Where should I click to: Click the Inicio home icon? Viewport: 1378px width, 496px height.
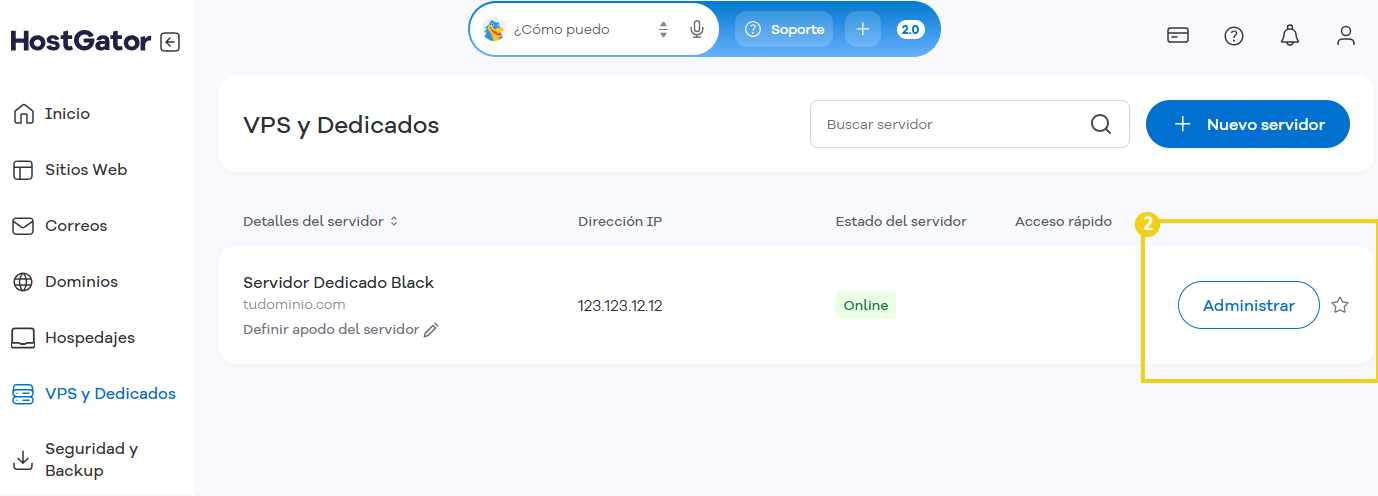click(x=23, y=114)
